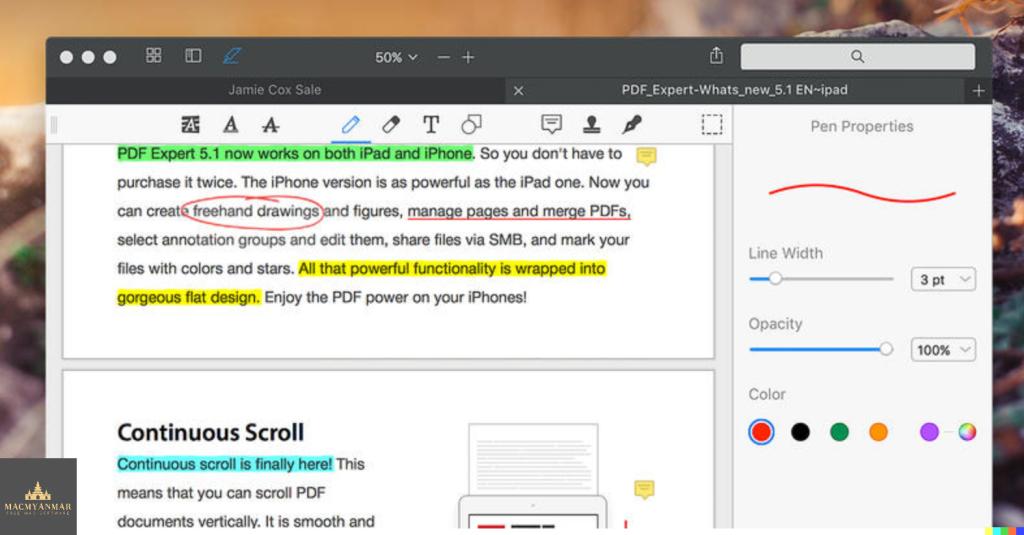Select the dashed selection rectangle tool
Image resolution: width=1024 pixels, height=535 pixels.
pyautogui.click(x=712, y=124)
